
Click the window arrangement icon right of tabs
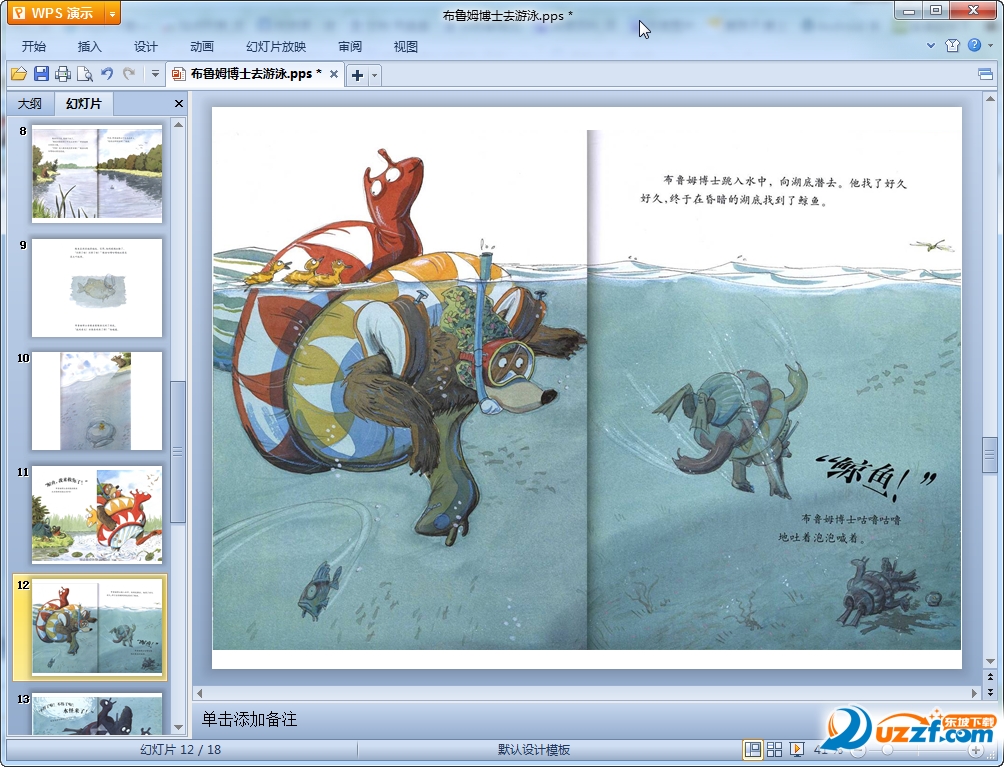[985, 75]
